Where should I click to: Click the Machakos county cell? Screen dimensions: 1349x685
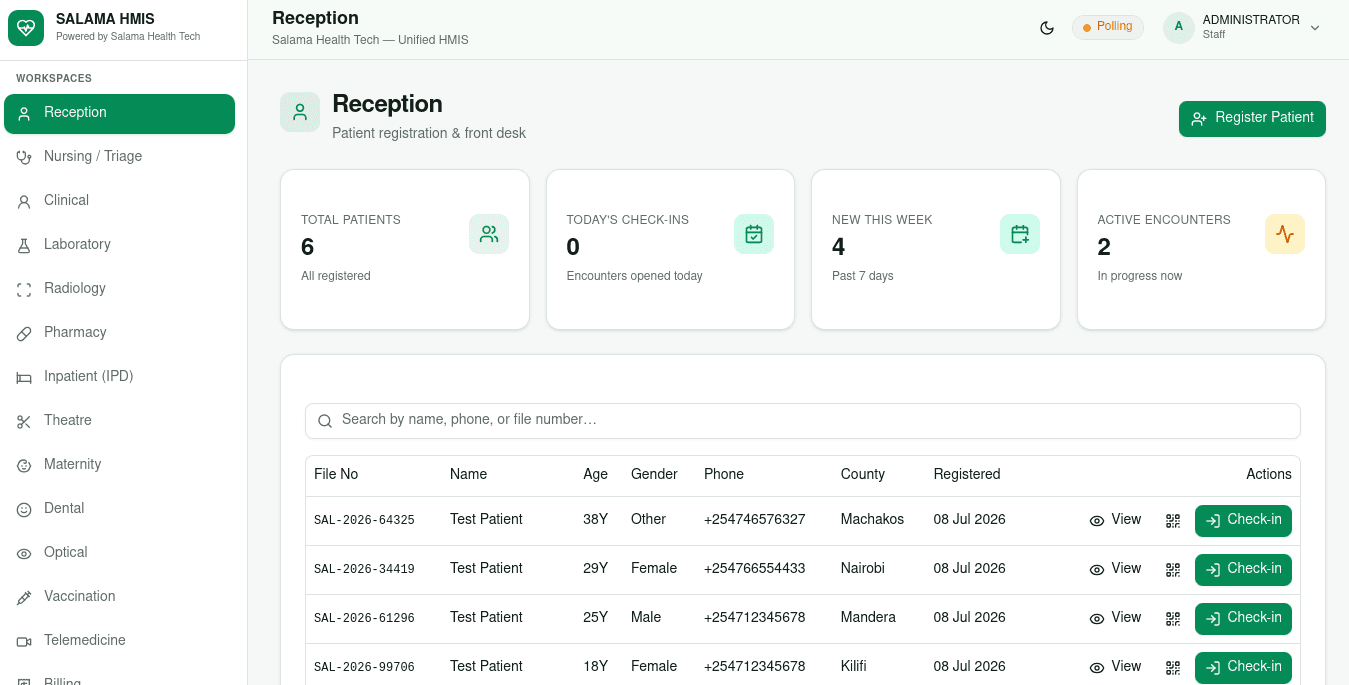point(872,519)
